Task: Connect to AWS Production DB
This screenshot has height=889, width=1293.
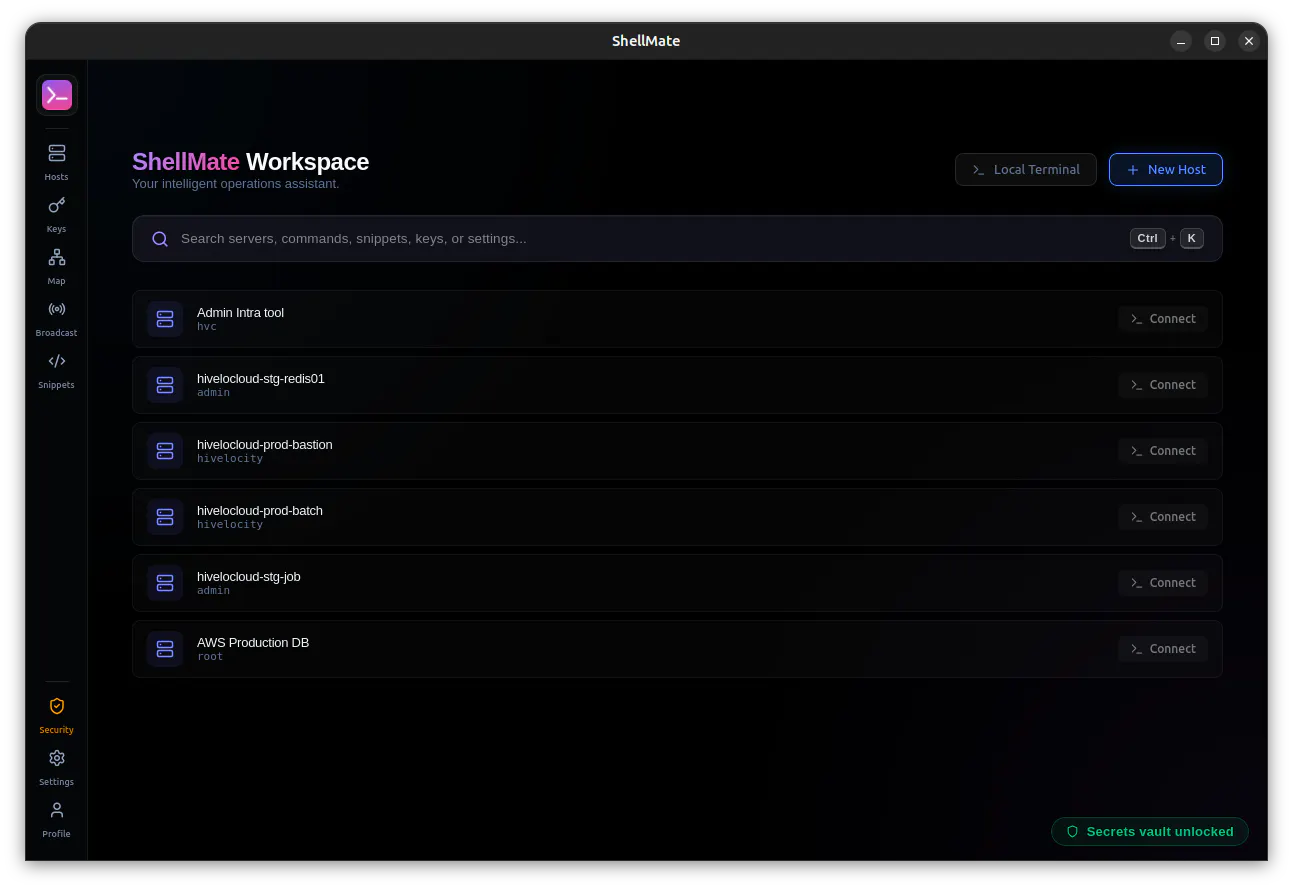Action: pos(1163,649)
